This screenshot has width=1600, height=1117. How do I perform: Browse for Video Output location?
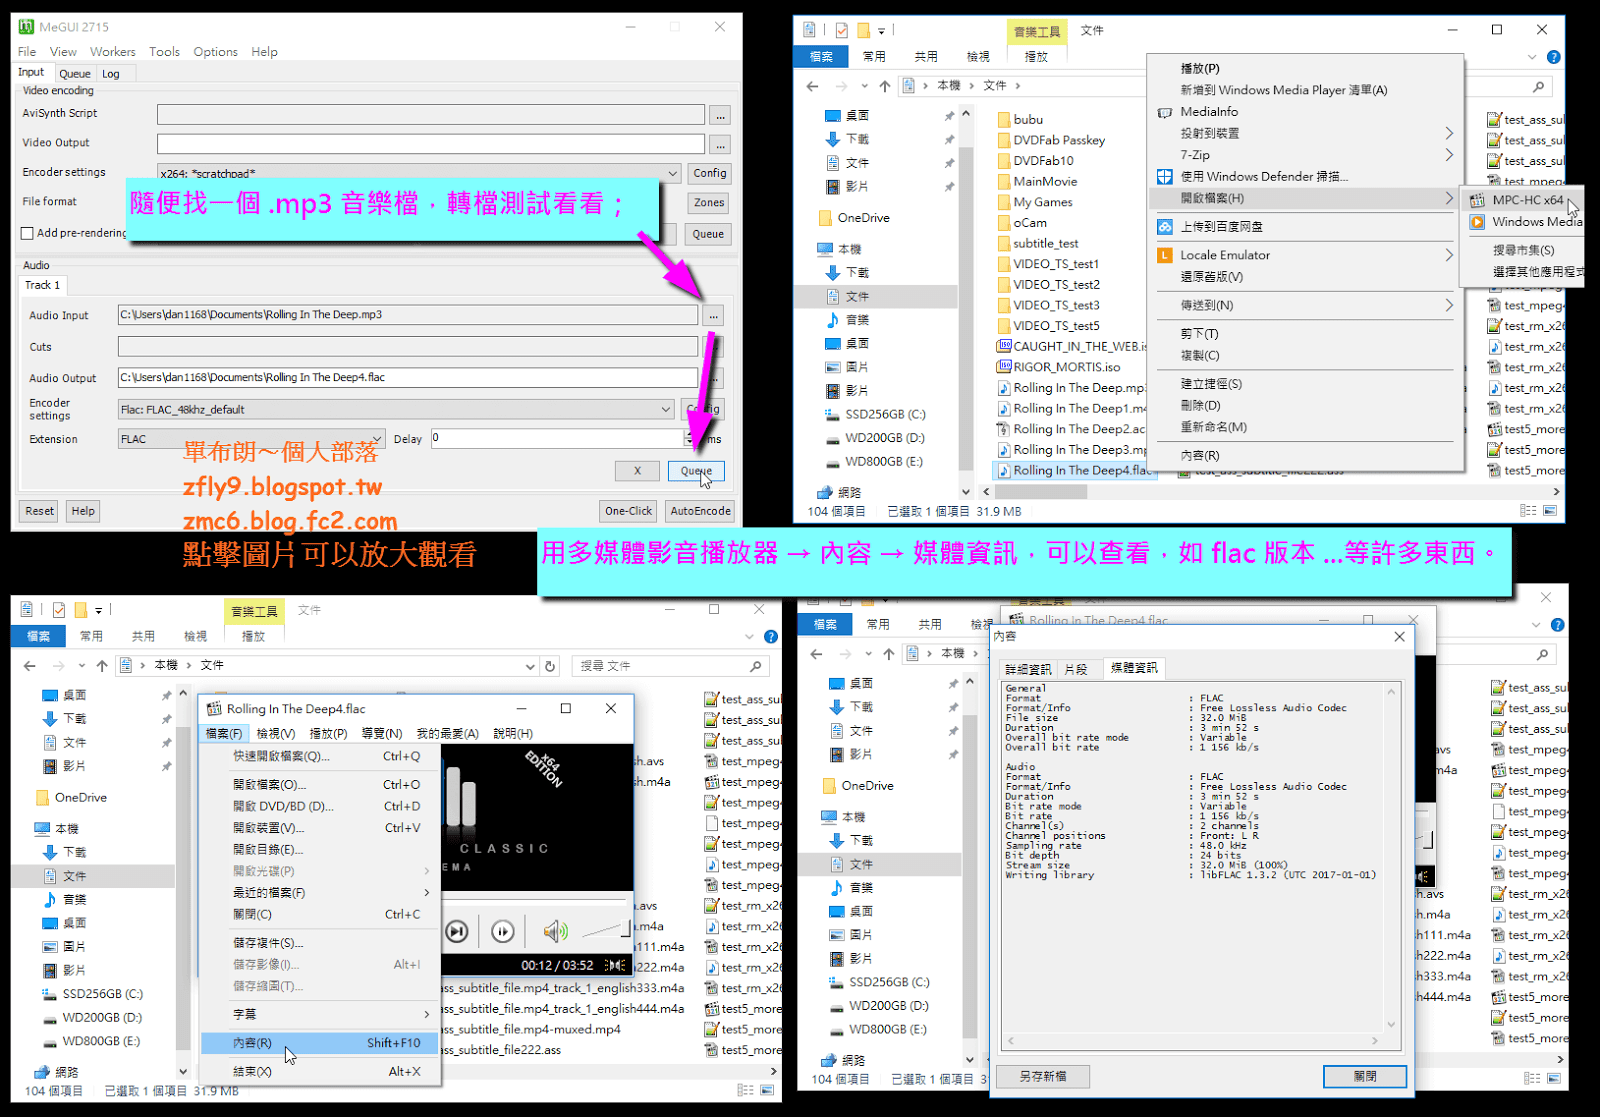click(720, 145)
